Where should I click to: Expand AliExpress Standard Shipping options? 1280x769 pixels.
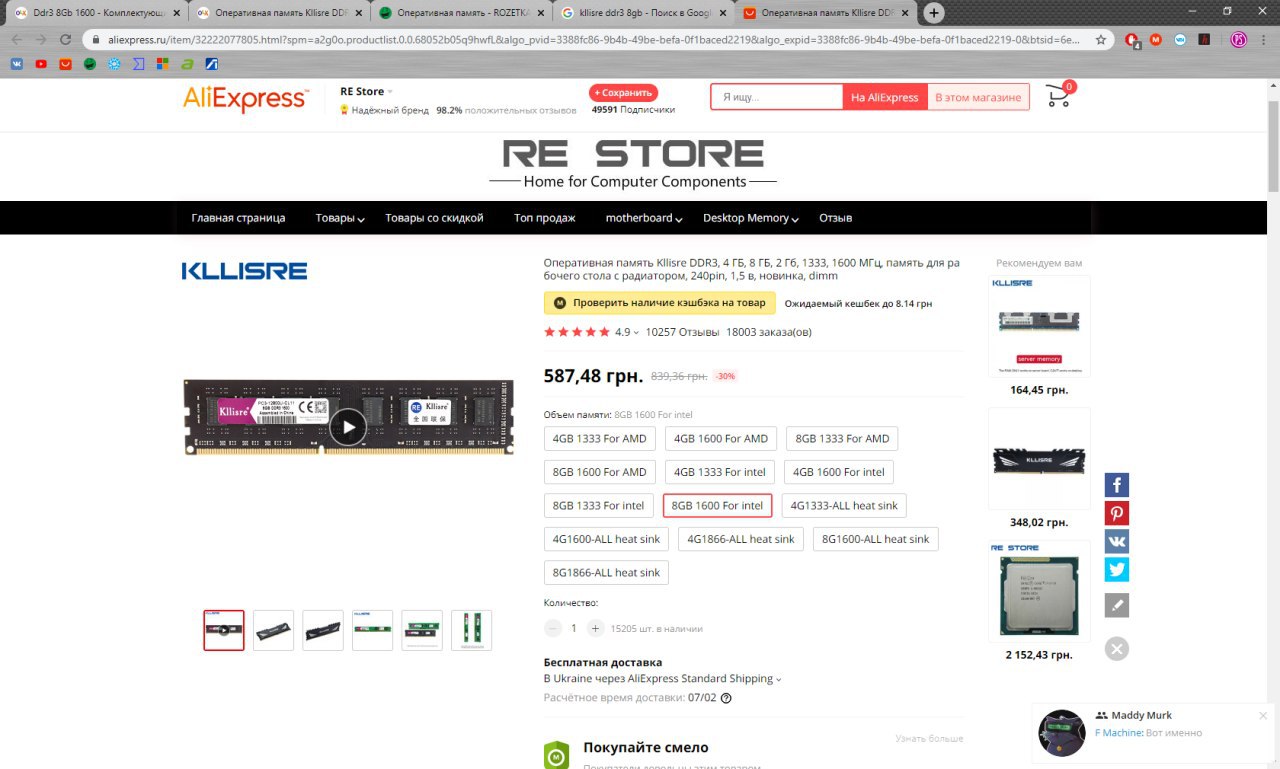pyautogui.click(x=778, y=679)
